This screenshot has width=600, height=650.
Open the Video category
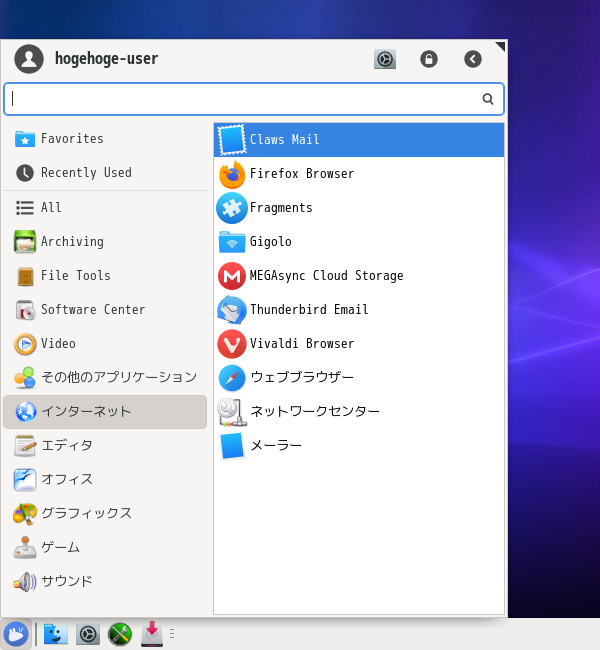click(x=105, y=344)
